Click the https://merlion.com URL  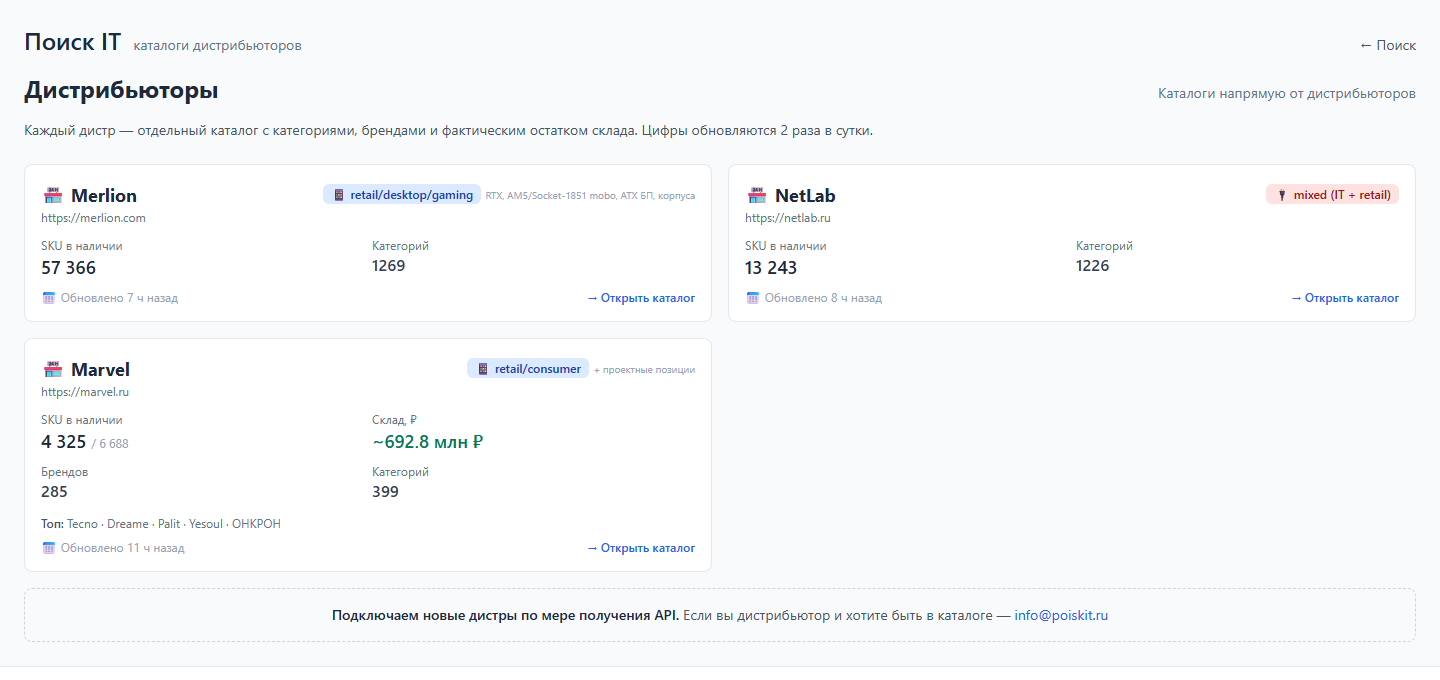[93, 218]
